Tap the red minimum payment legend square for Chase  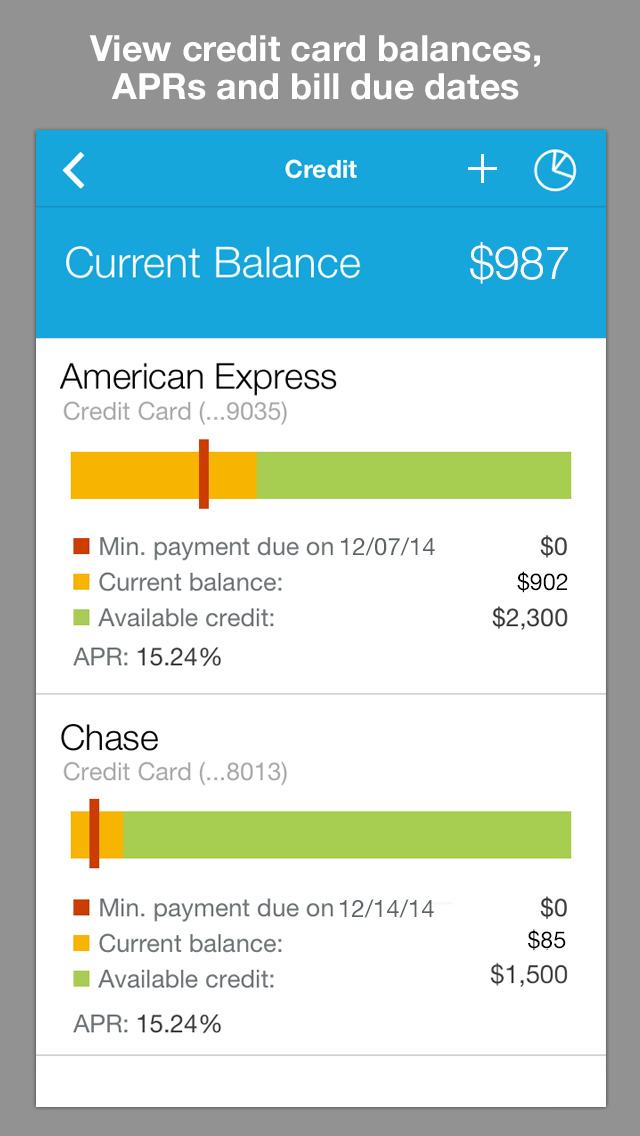[82, 908]
